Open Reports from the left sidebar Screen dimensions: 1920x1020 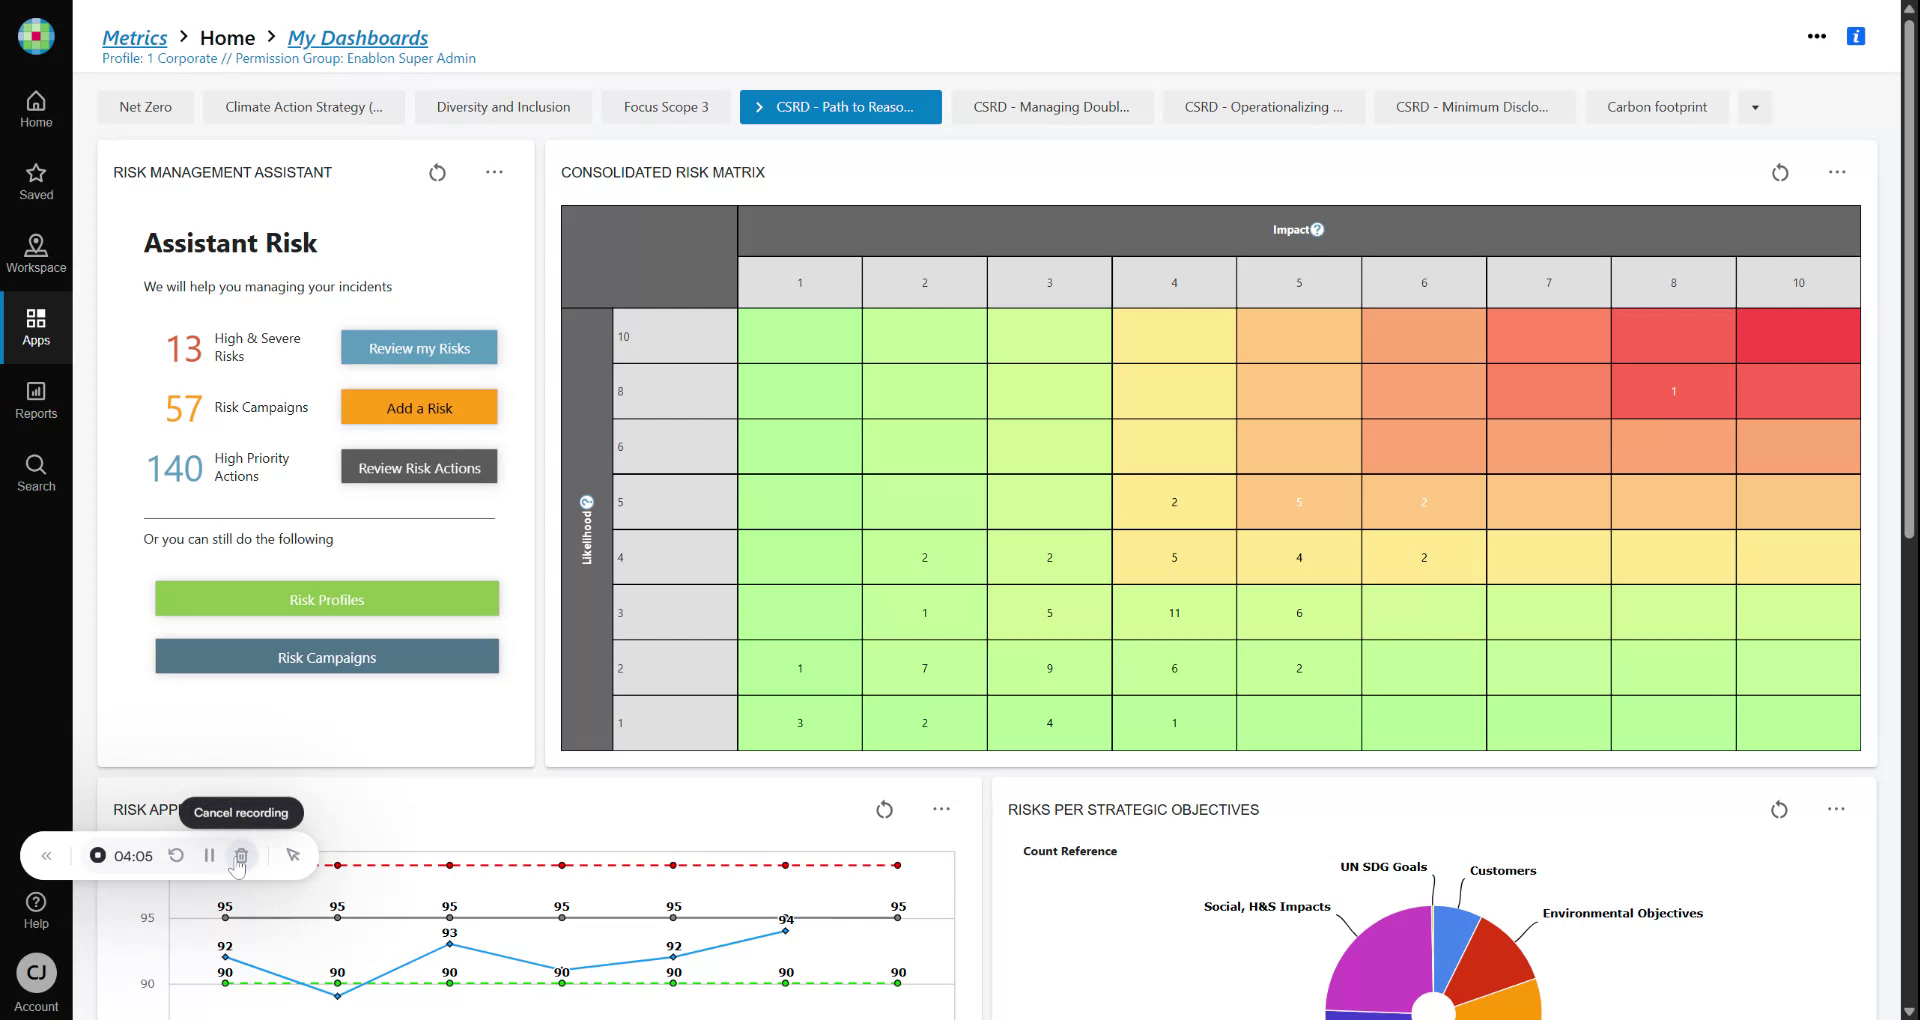36,399
